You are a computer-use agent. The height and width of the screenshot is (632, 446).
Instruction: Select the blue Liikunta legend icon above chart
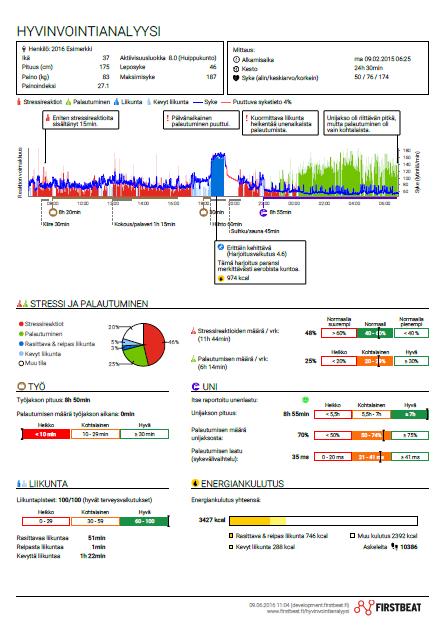tap(117, 102)
